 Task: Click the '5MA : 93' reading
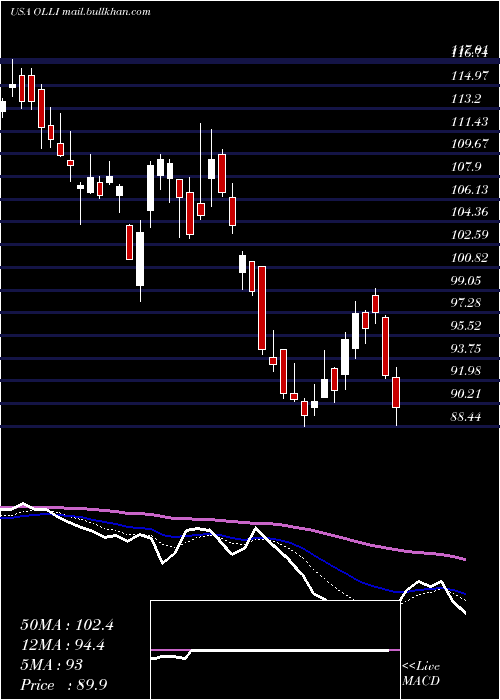tap(51, 665)
